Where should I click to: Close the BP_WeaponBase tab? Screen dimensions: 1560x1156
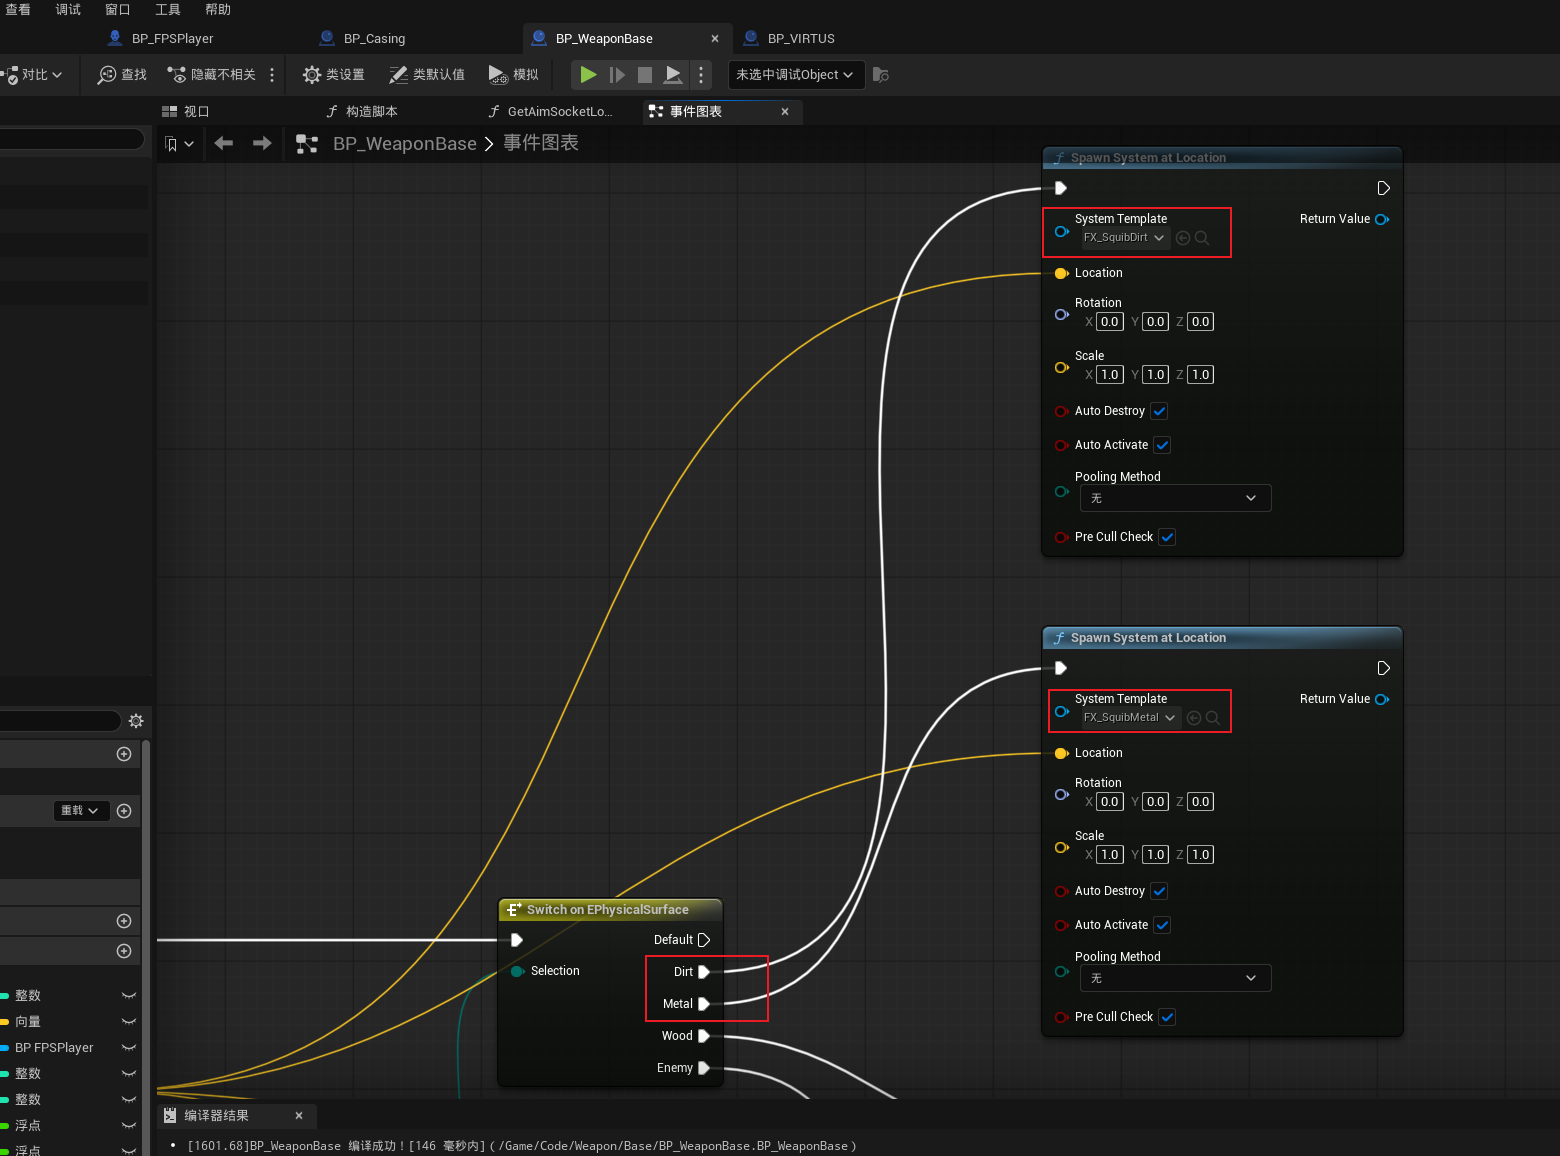pyautogui.click(x=715, y=39)
